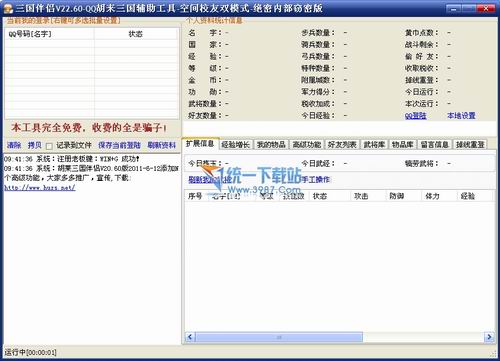Click the 状态 column header in the account list
Screen dimensions: 500x361
136,34
